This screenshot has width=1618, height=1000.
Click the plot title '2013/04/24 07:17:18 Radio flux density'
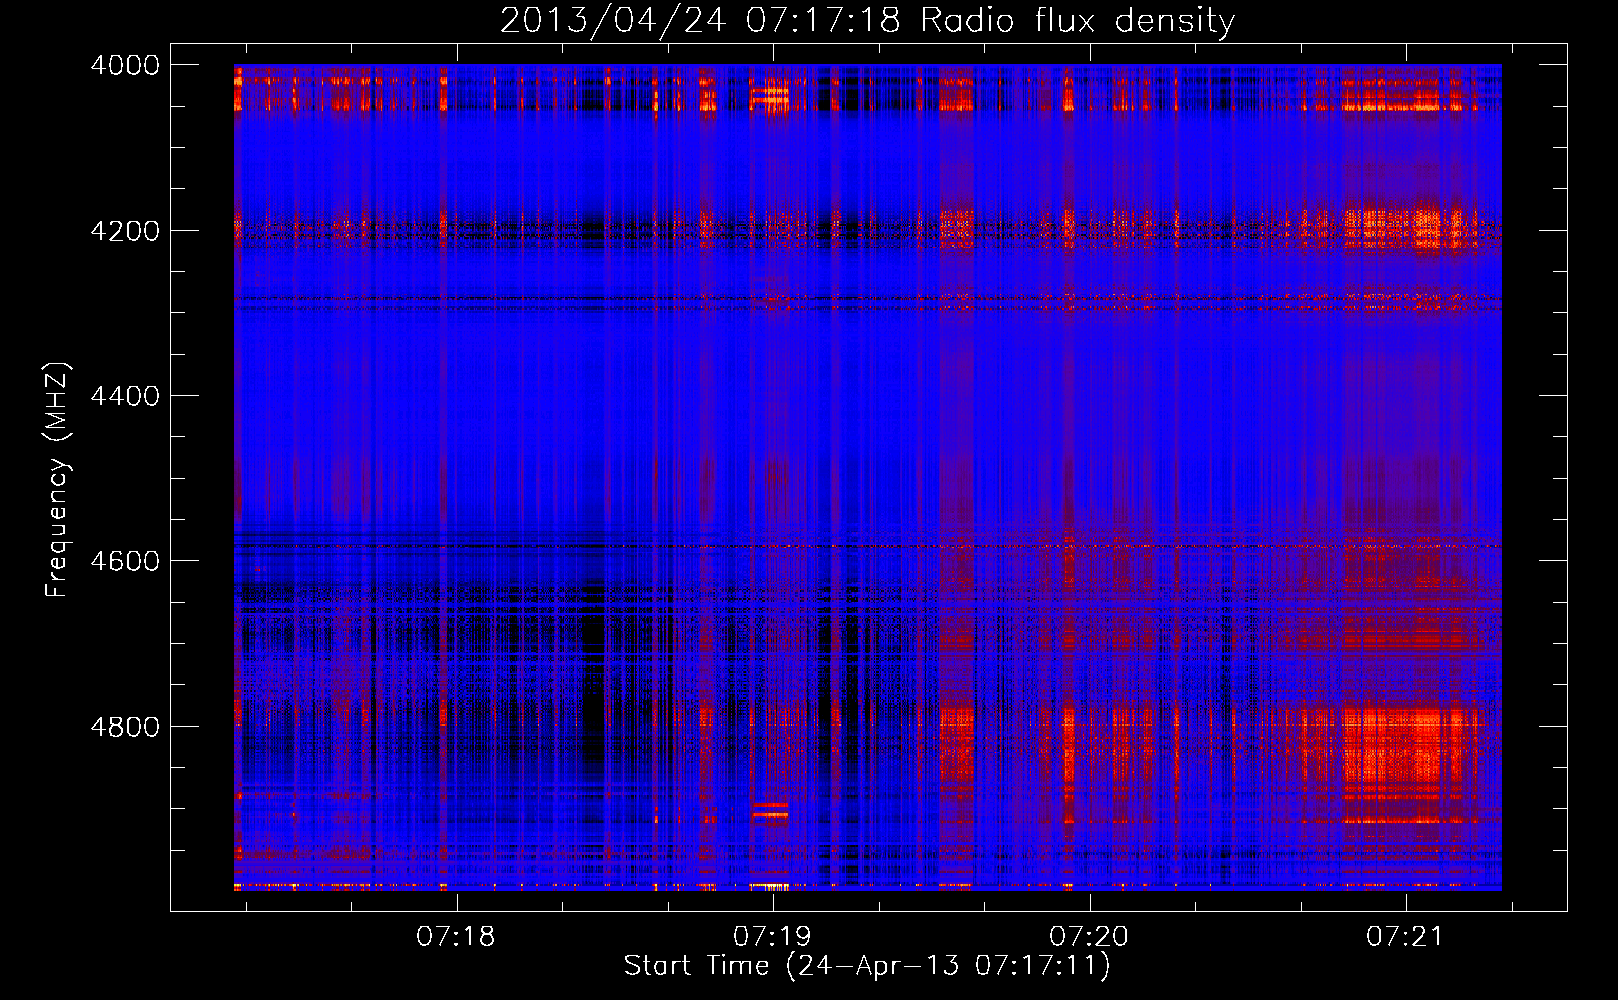click(x=867, y=20)
